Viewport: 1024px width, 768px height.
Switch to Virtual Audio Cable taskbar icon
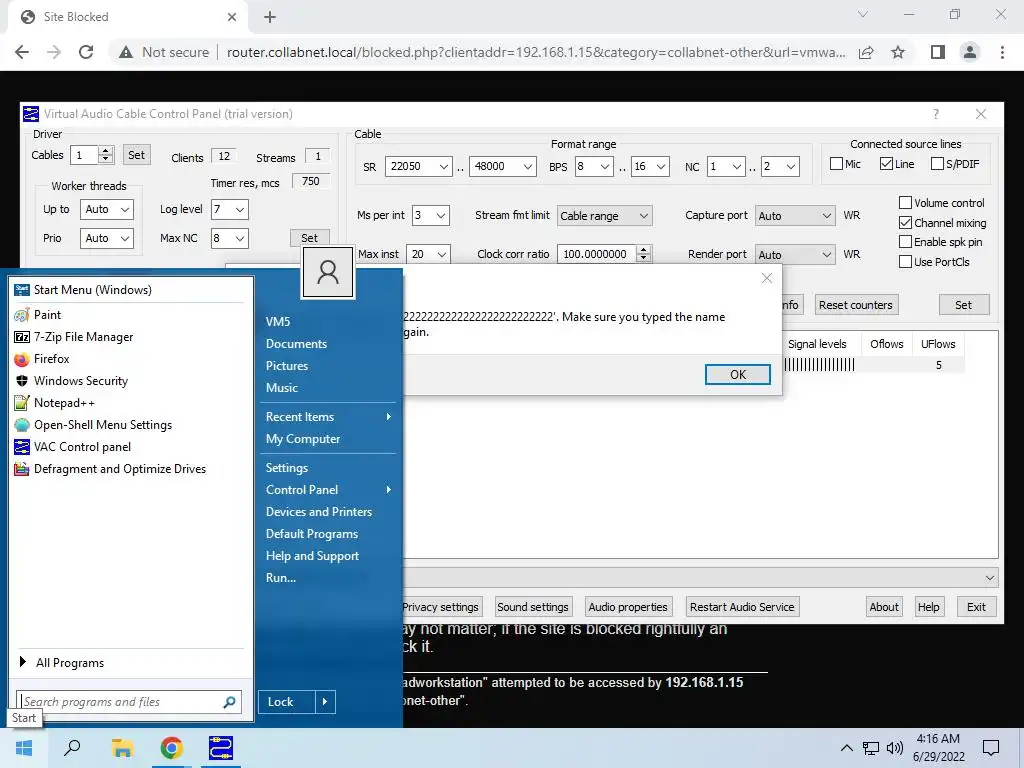[221, 748]
